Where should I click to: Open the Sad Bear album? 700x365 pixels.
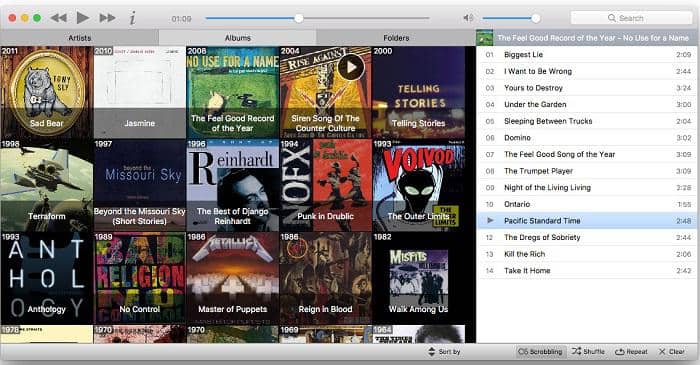click(x=46, y=92)
